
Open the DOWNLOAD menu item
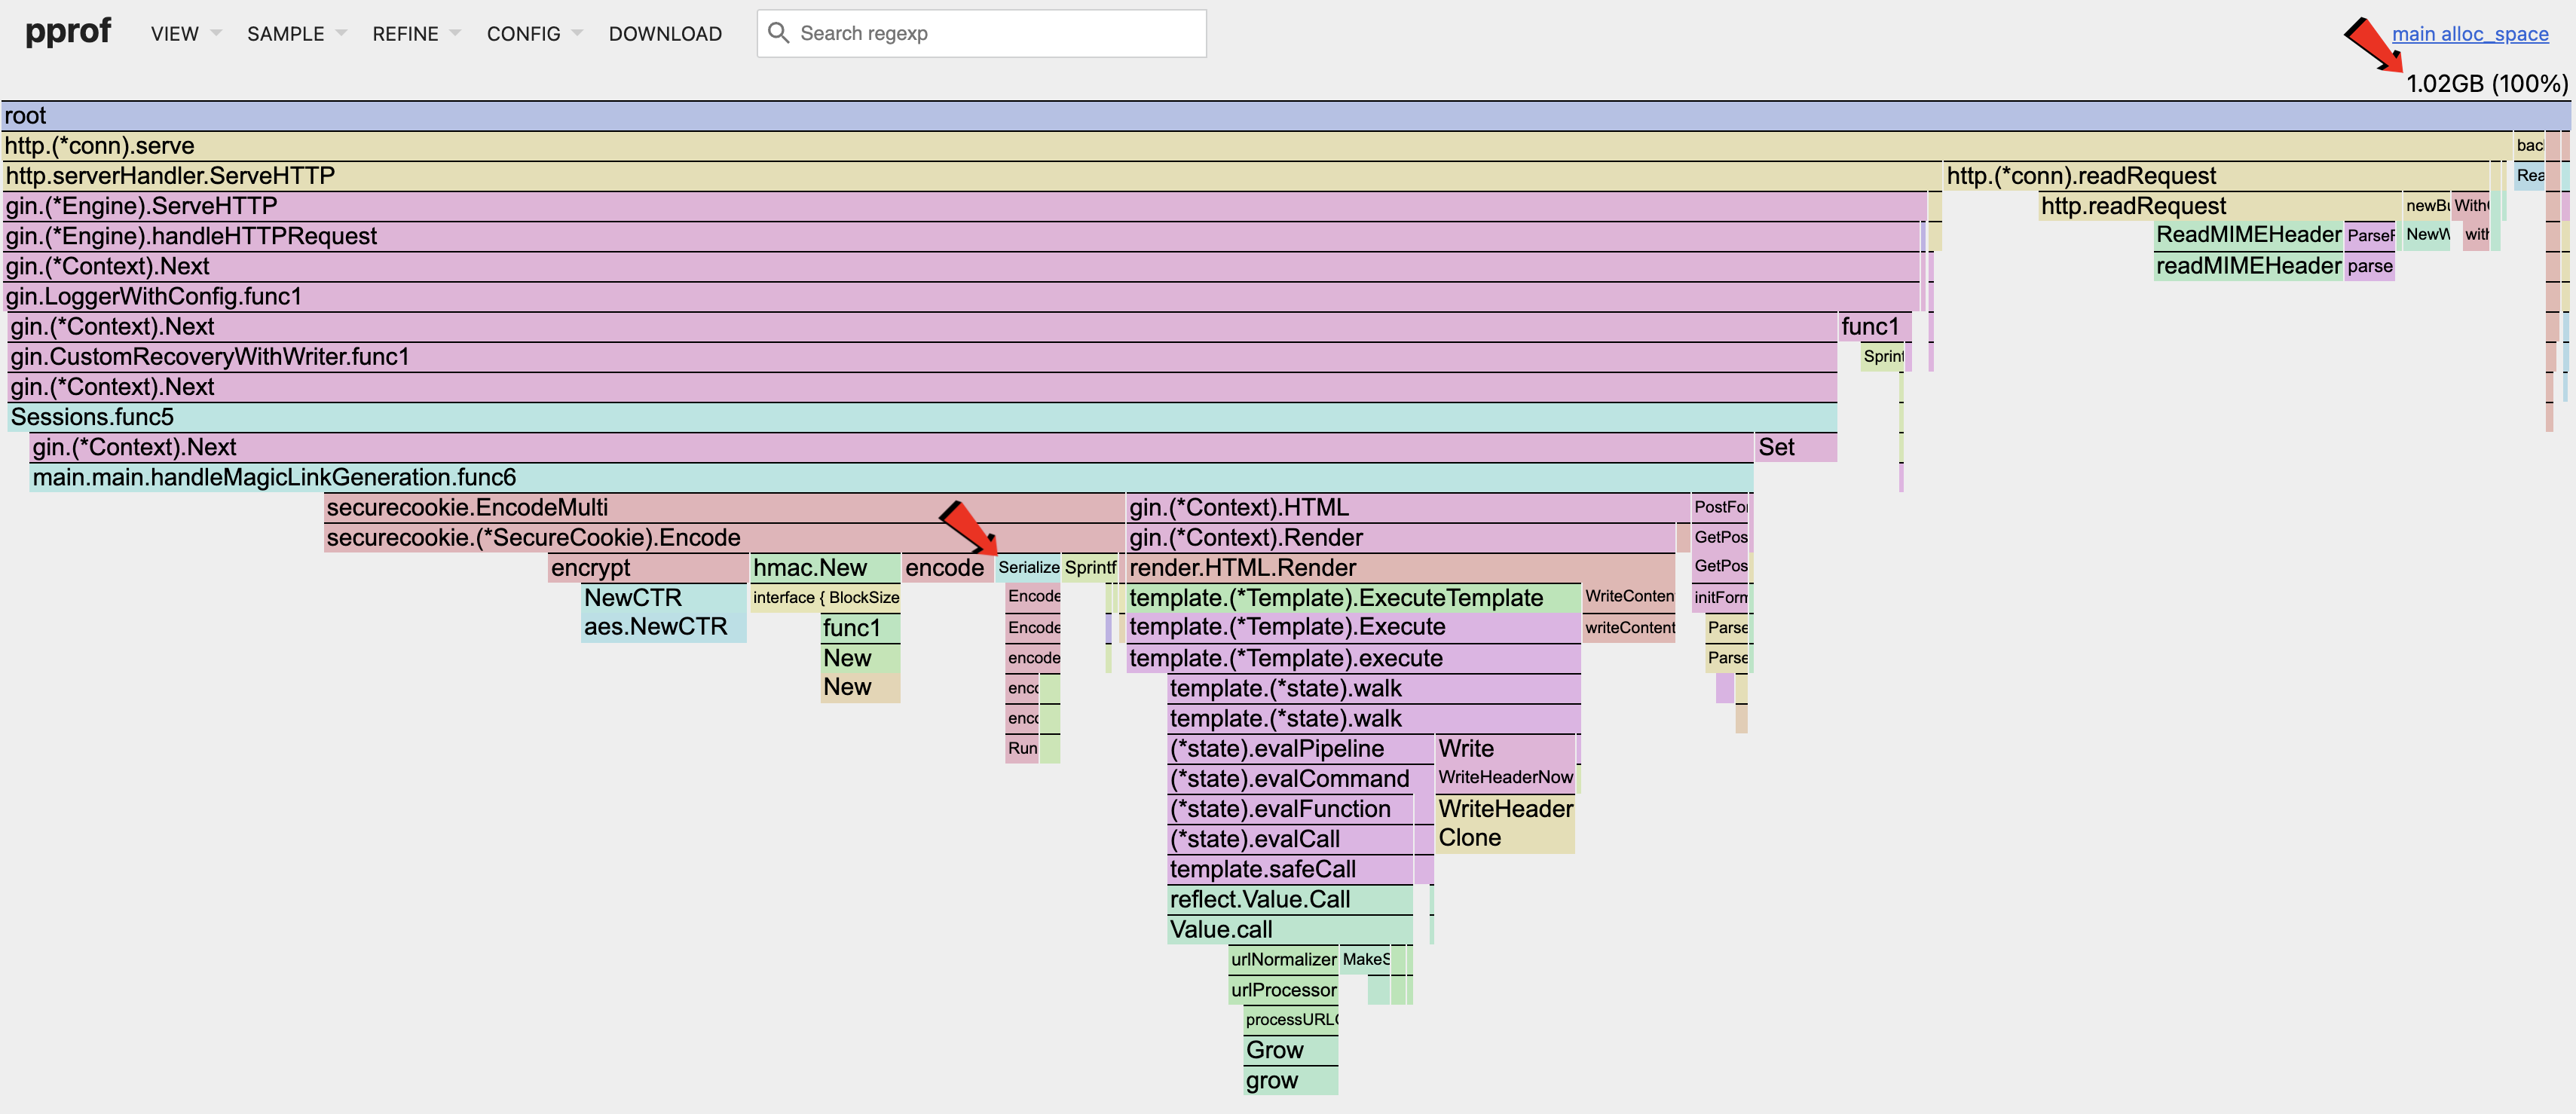point(664,33)
